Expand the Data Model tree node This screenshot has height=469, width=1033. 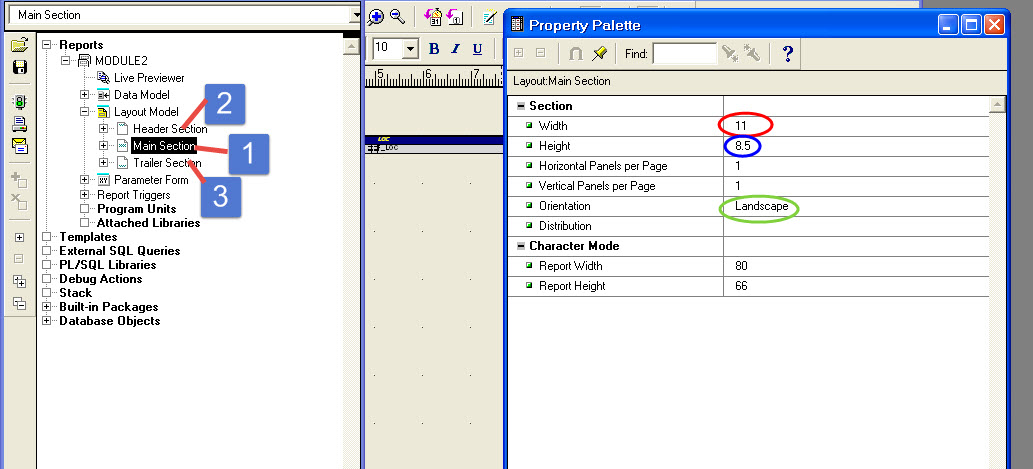[x=86, y=95]
